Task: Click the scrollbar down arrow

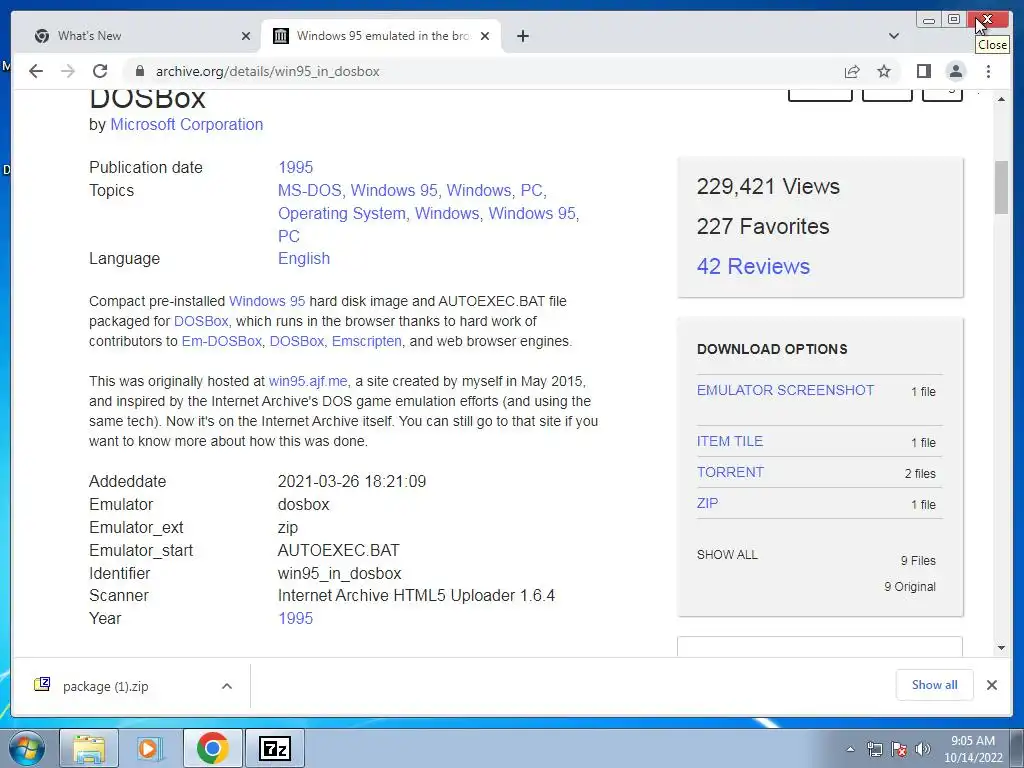Action: (1001, 647)
